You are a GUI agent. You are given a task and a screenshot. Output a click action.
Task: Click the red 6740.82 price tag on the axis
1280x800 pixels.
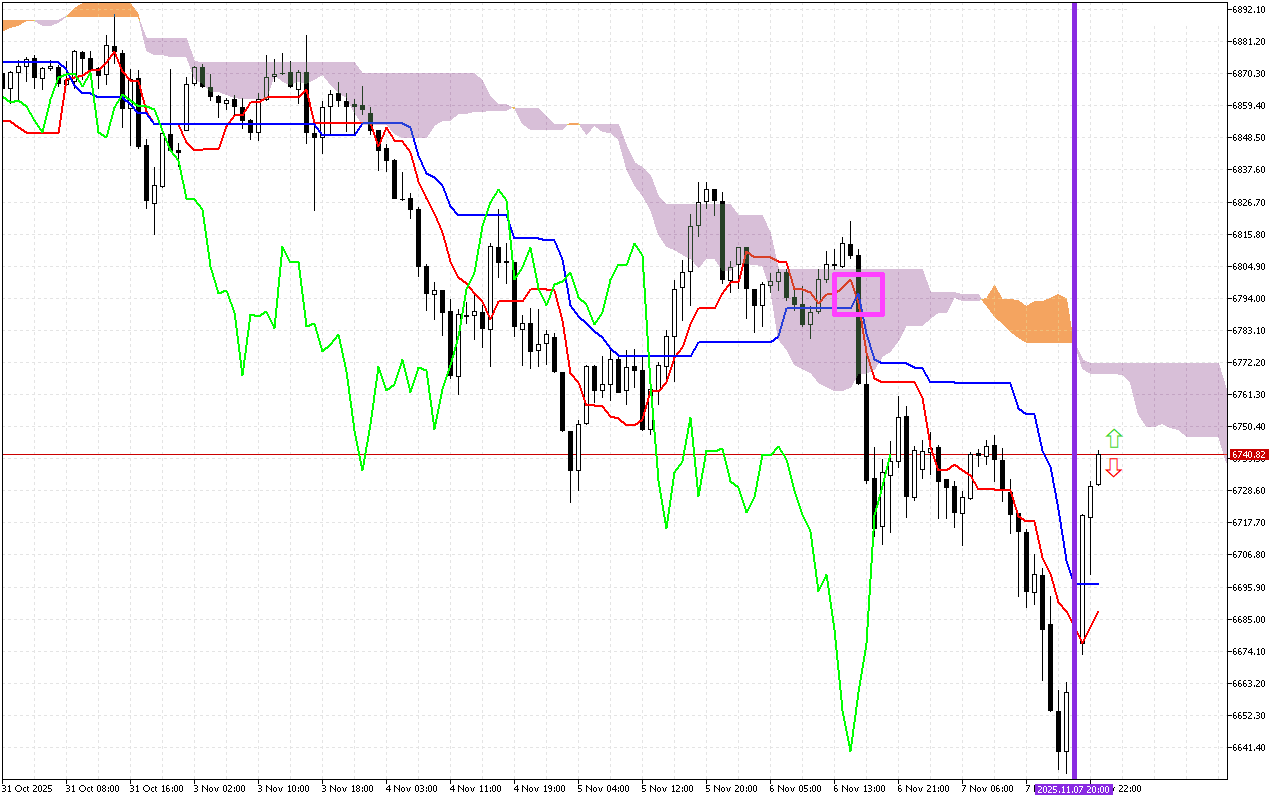click(x=1248, y=453)
